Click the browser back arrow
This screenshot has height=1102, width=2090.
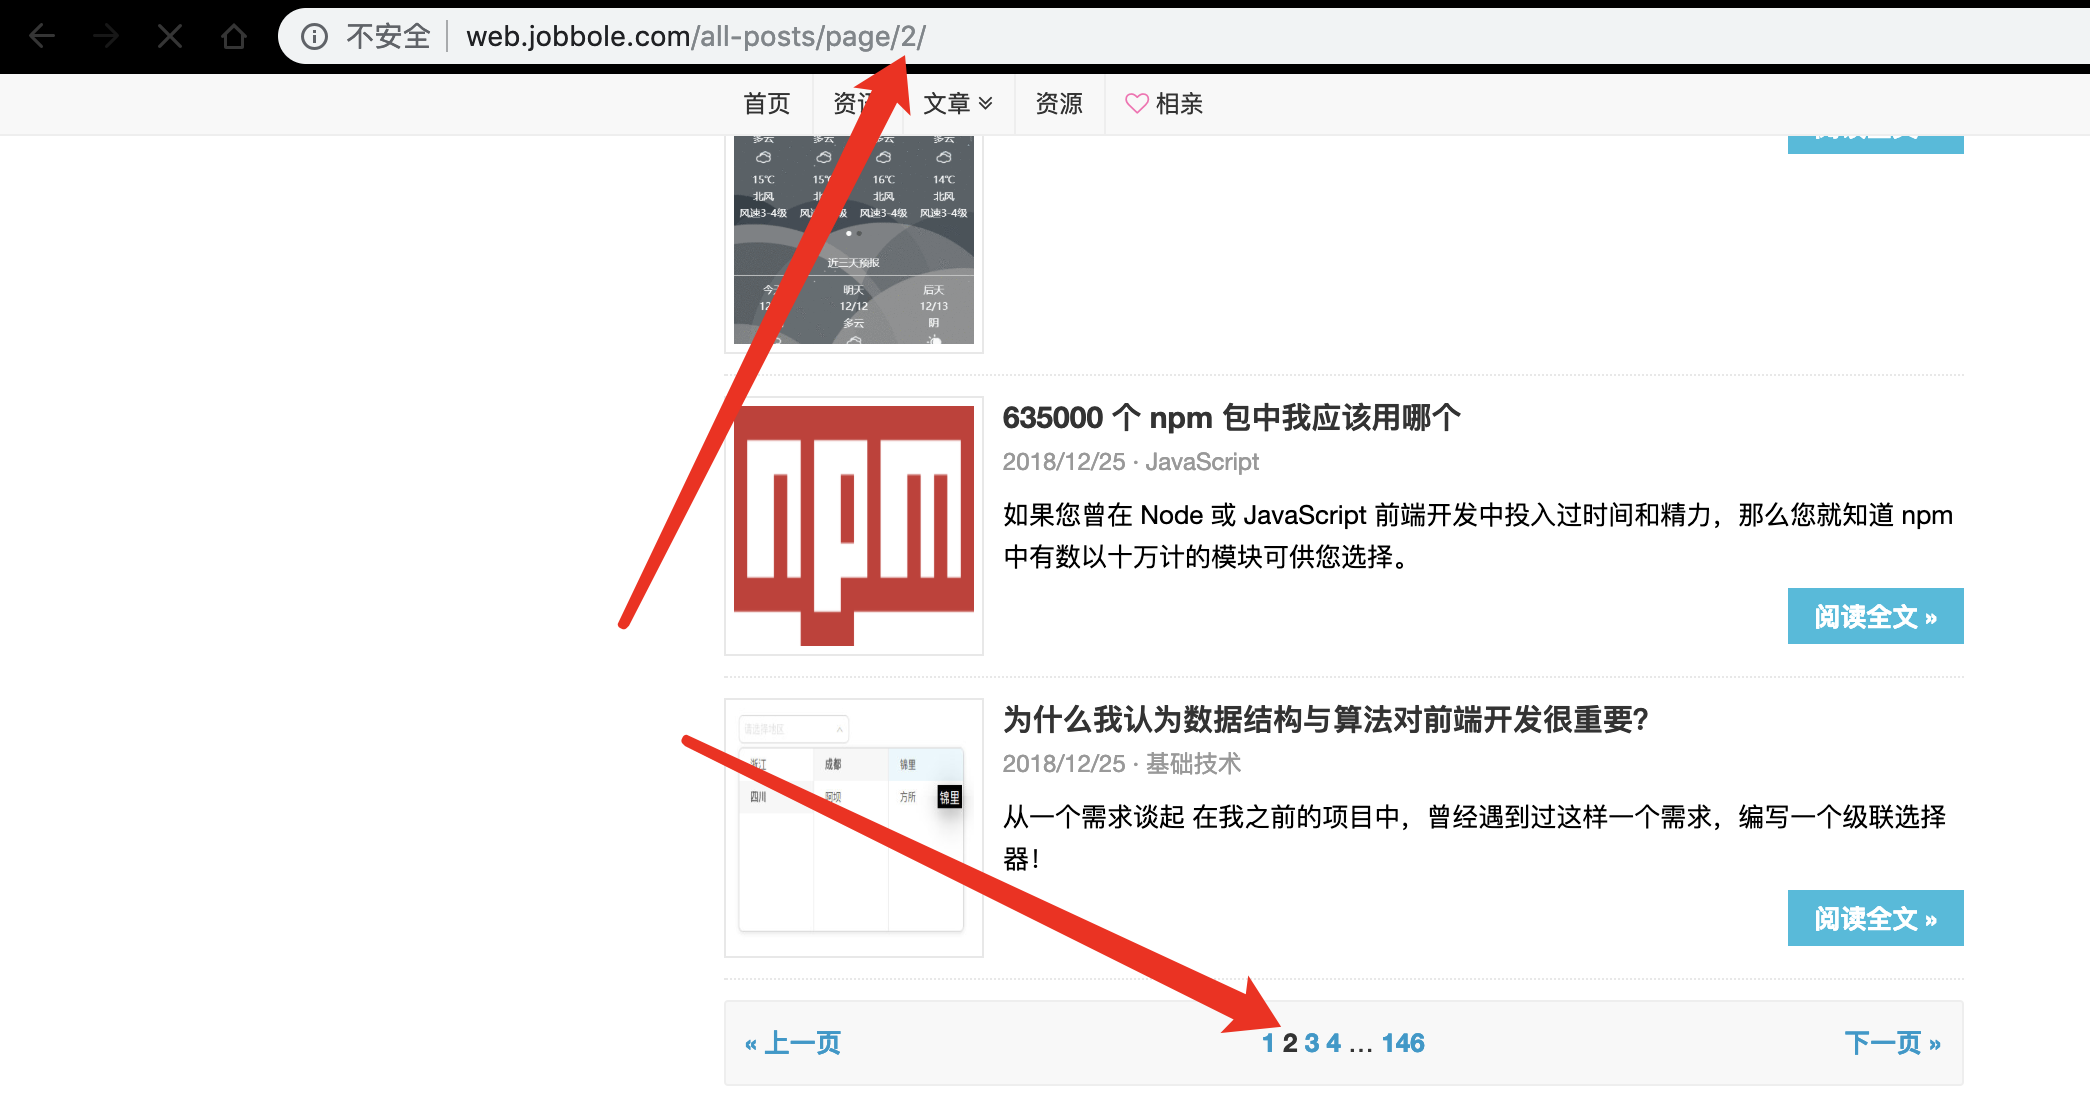coord(42,37)
